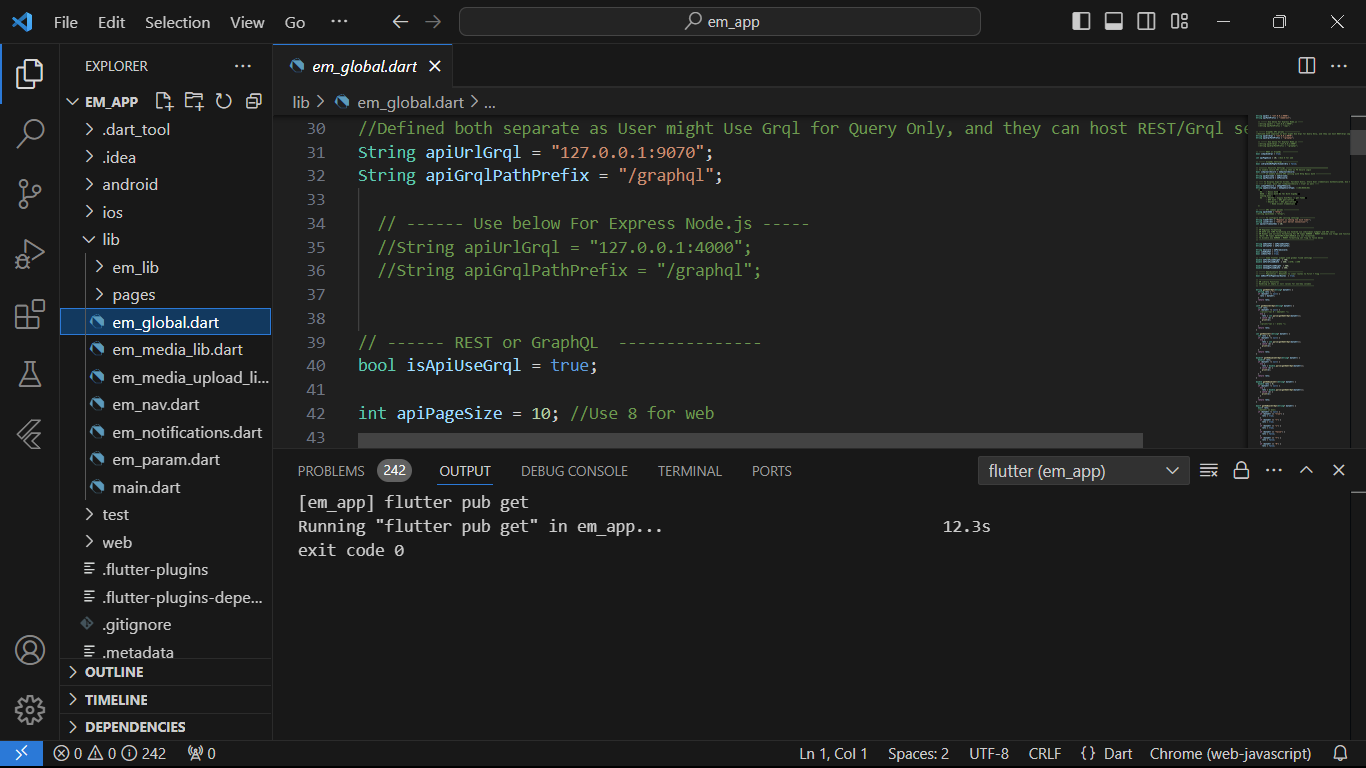Click errors and warnings count in status bar
The width and height of the screenshot is (1366, 768).
(110, 754)
